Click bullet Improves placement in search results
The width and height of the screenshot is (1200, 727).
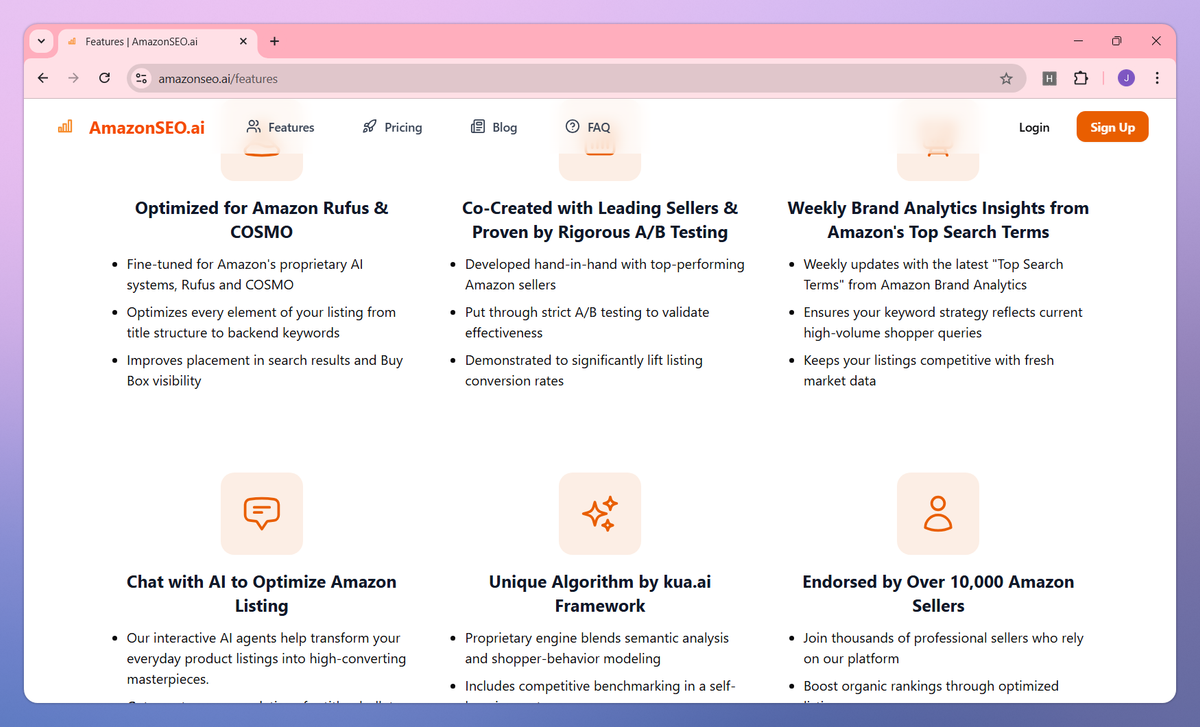(x=265, y=370)
